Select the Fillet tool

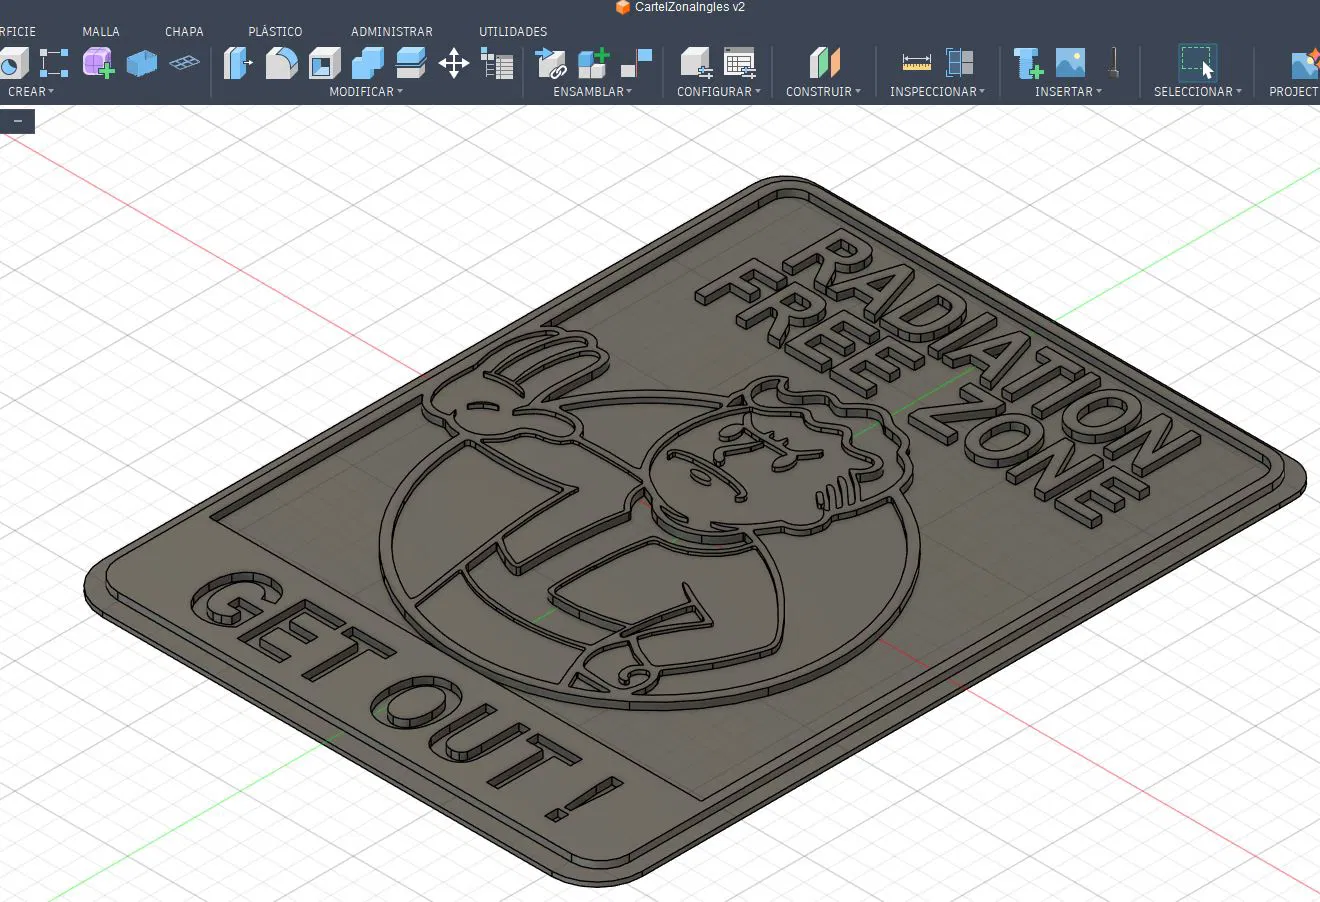tap(281, 64)
